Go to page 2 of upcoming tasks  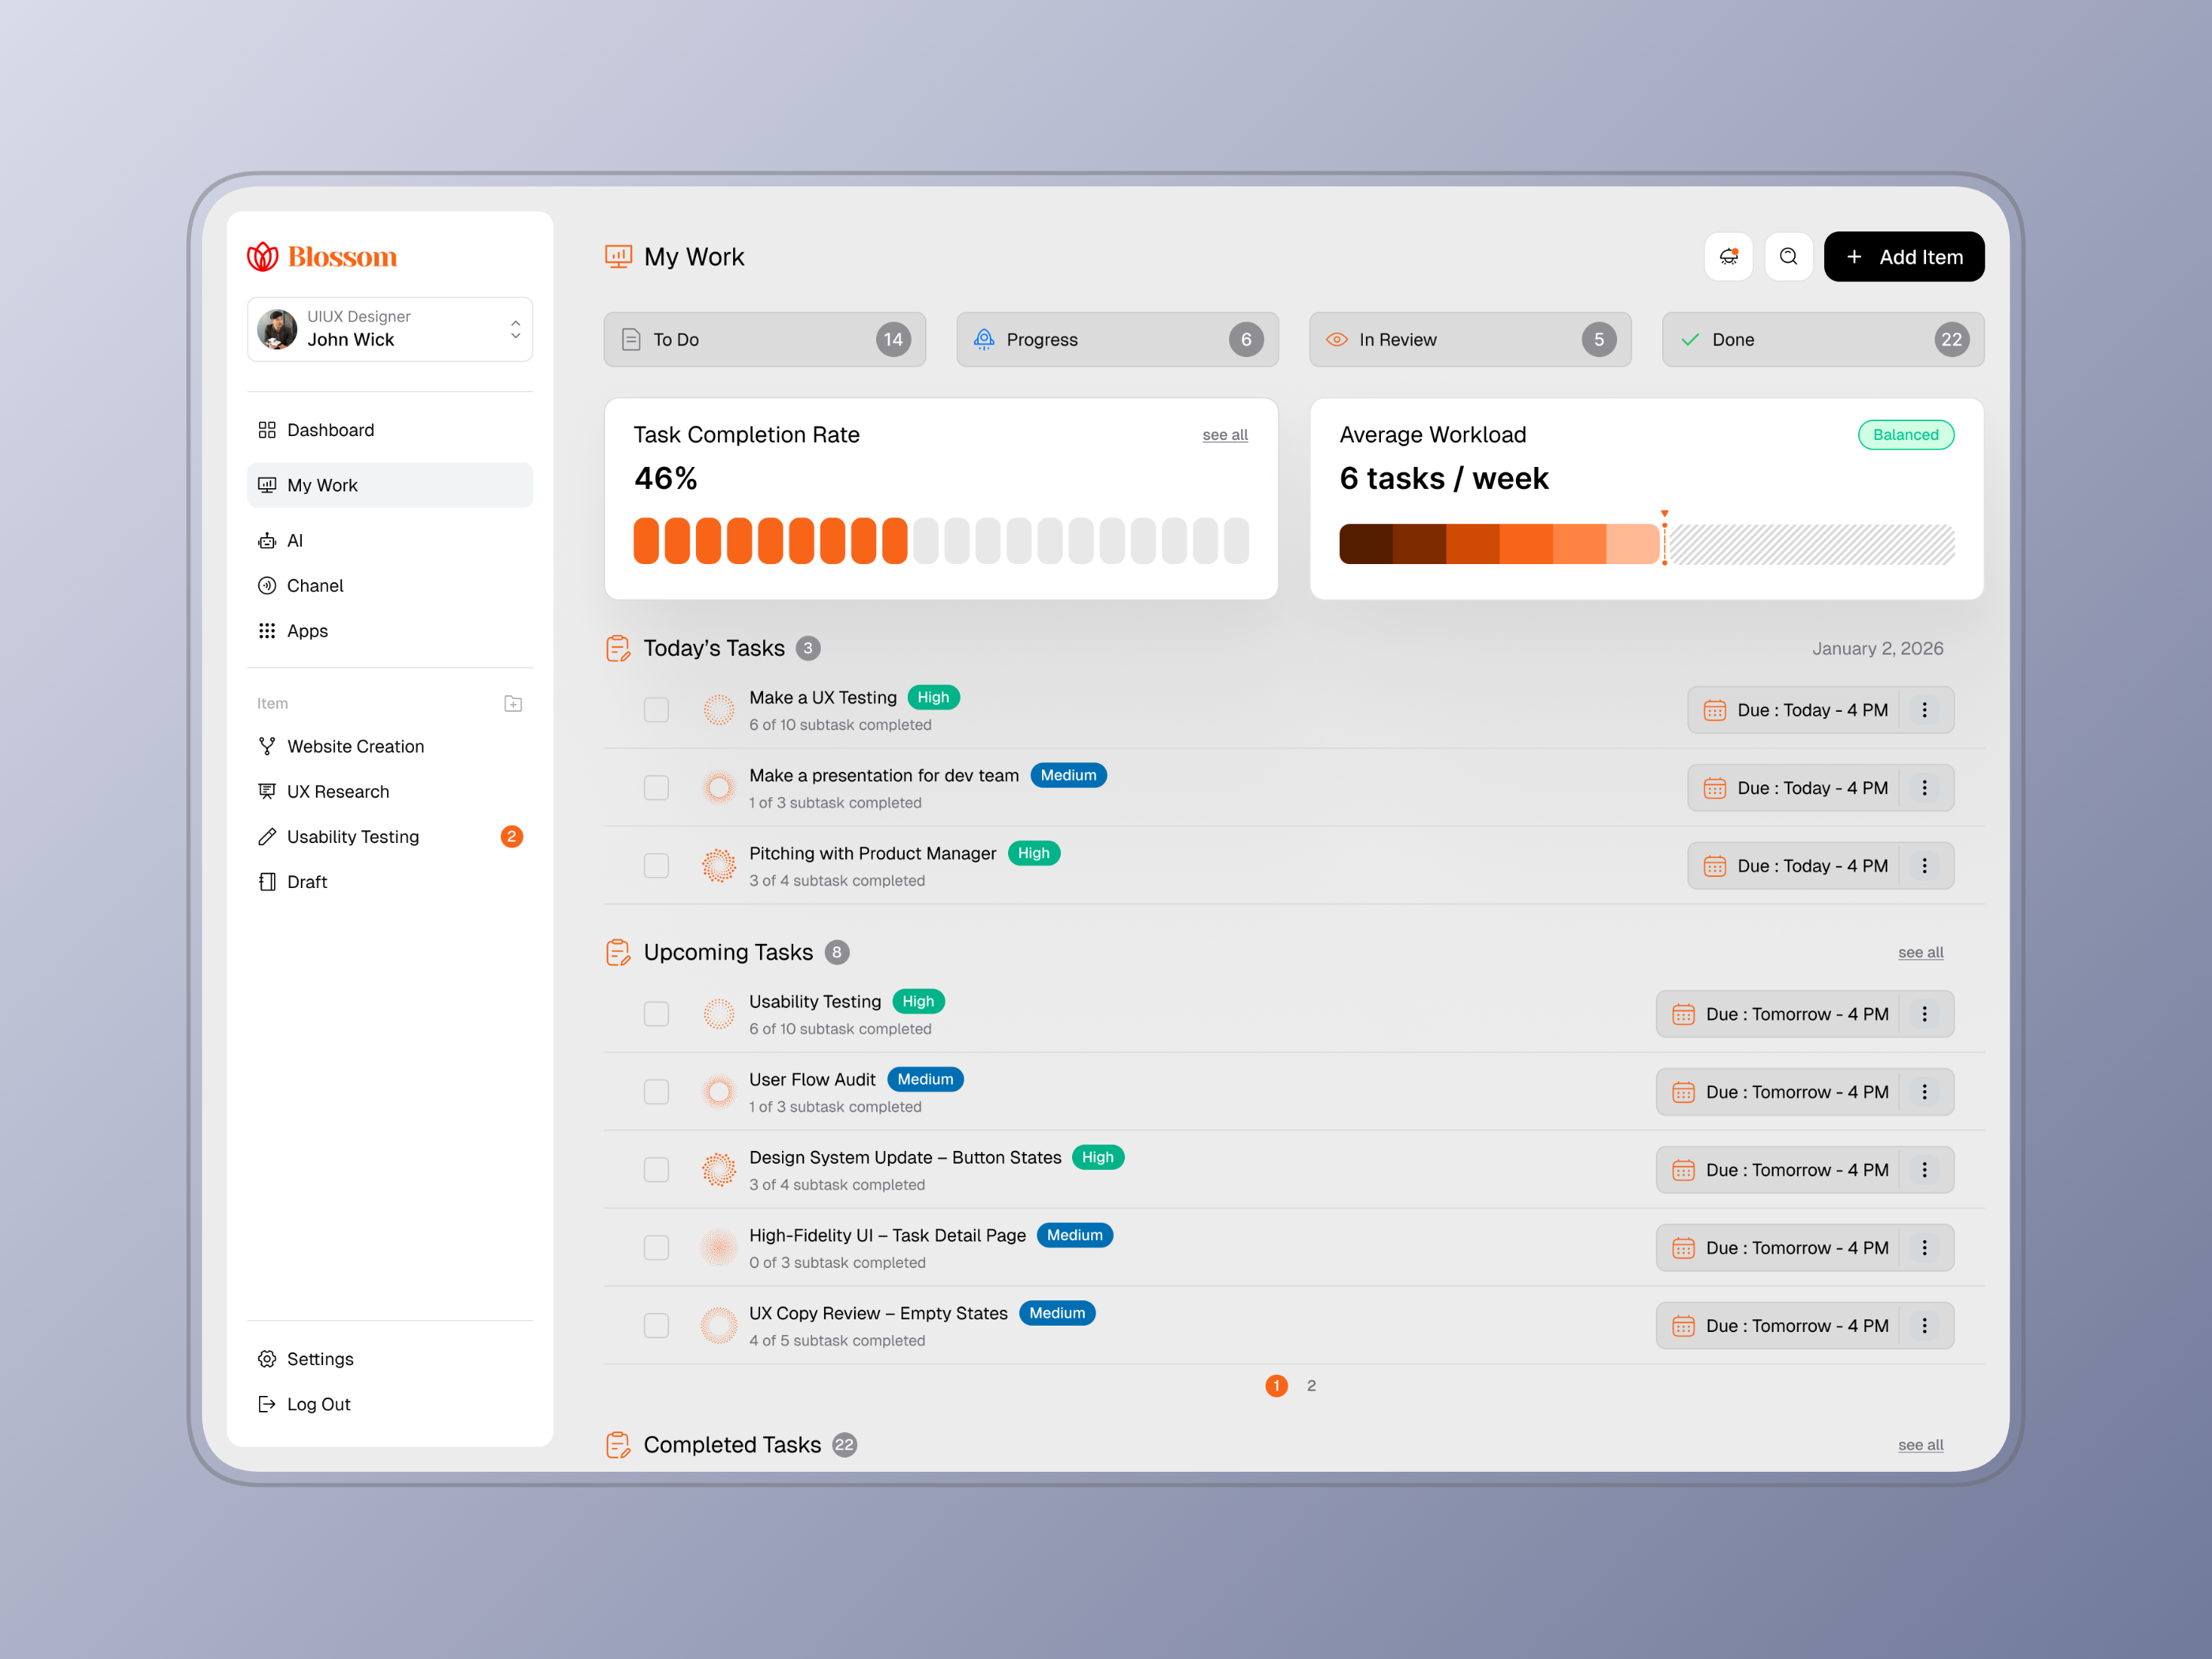[x=1311, y=1386]
